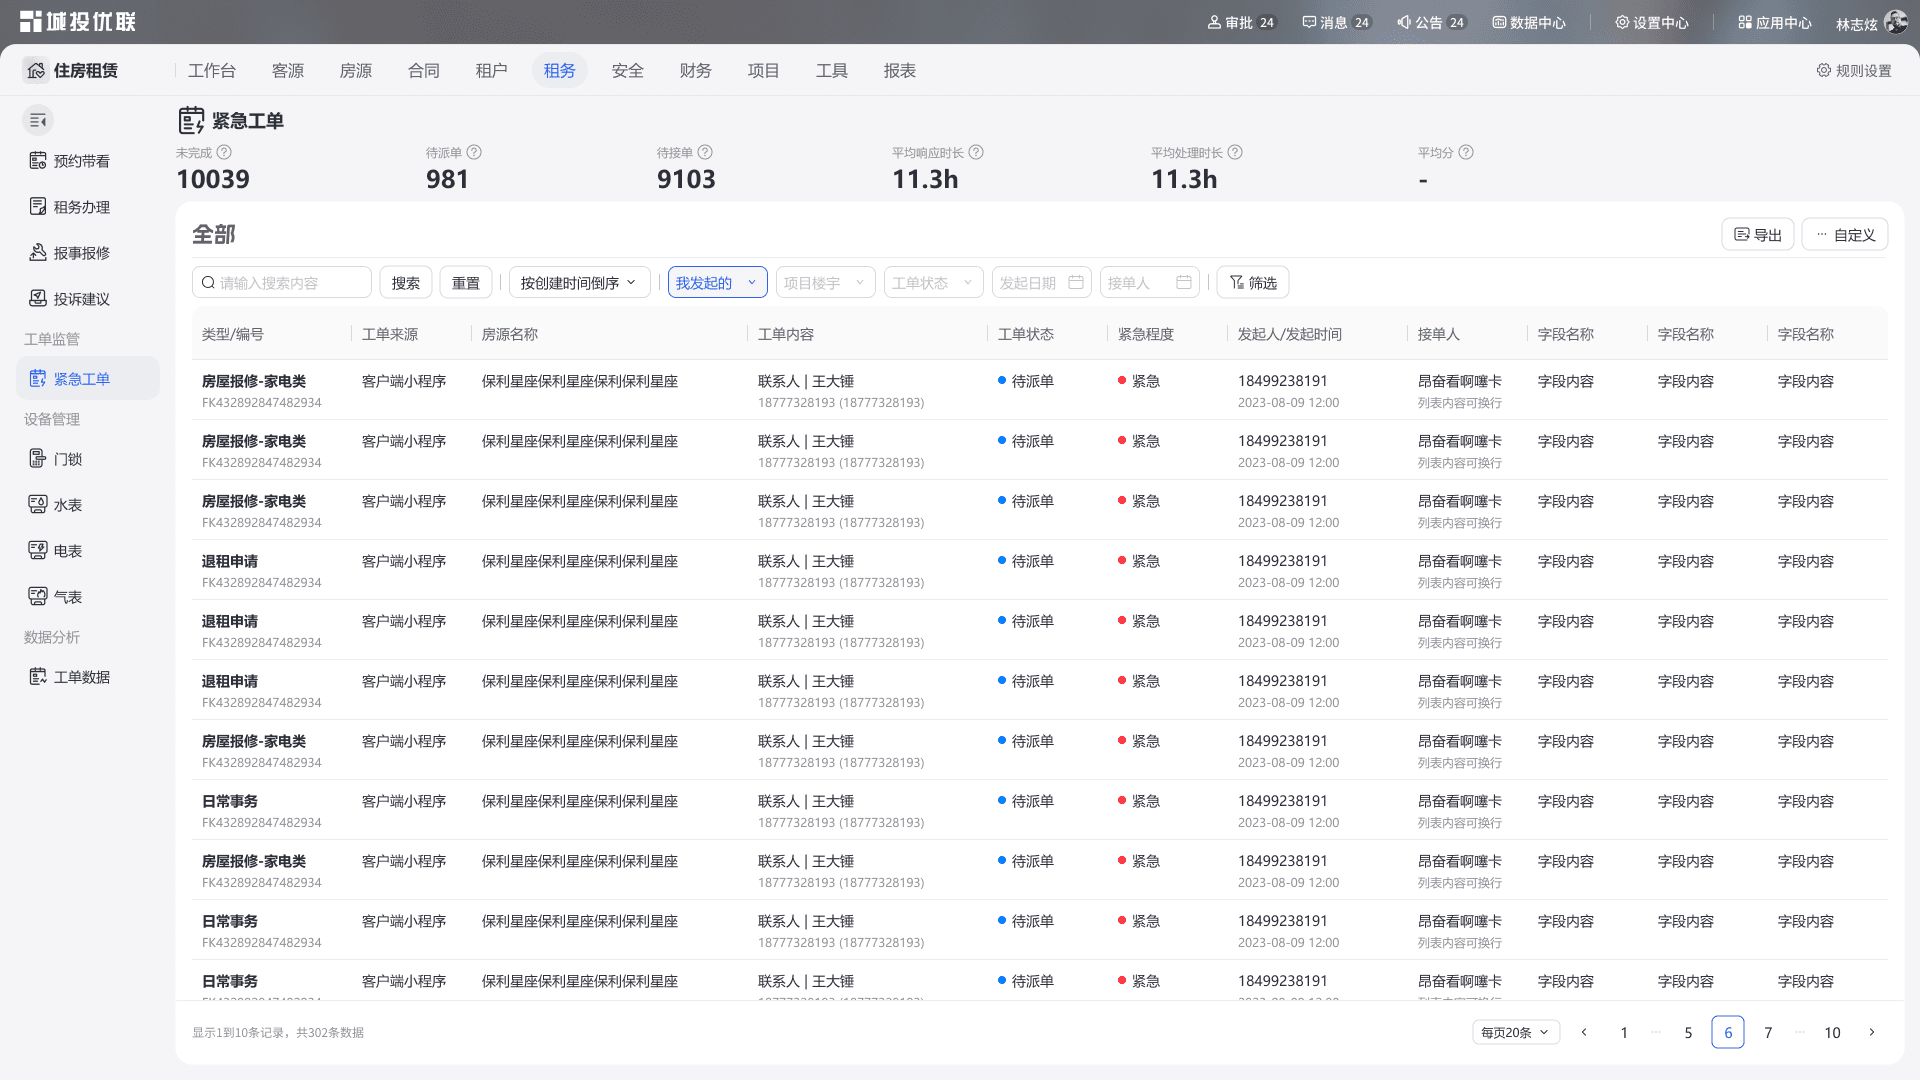Open the 工单状态 dropdown
The image size is (1920, 1080).
pos(934,283)
